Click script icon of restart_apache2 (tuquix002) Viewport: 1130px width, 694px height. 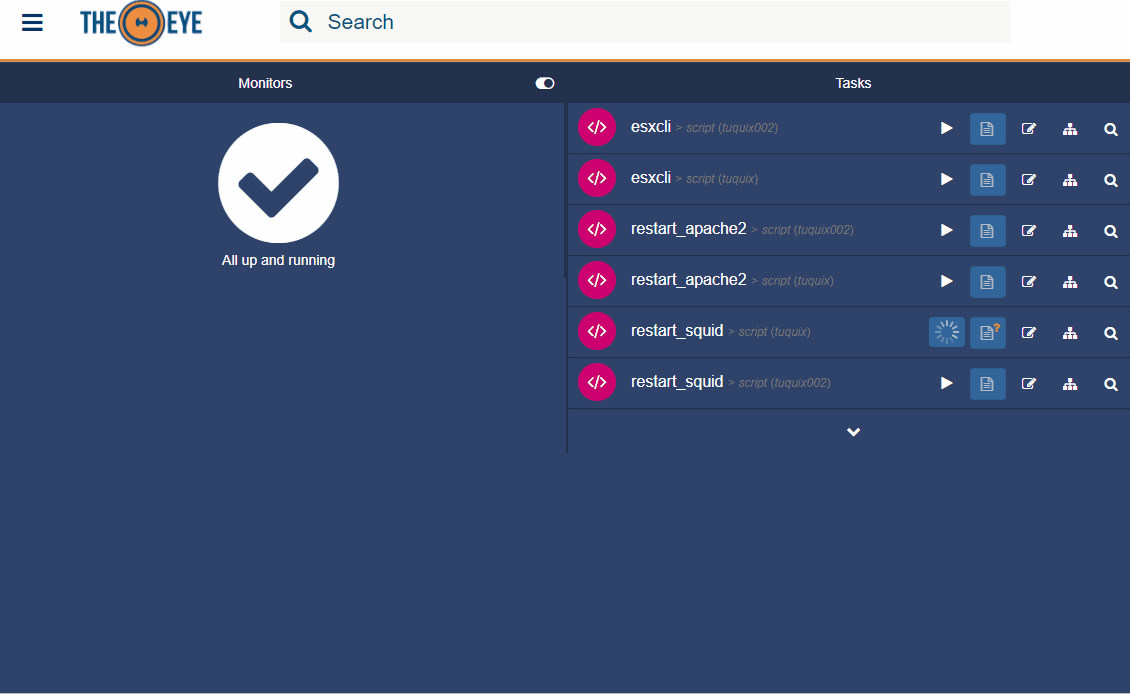coord(597,229)
